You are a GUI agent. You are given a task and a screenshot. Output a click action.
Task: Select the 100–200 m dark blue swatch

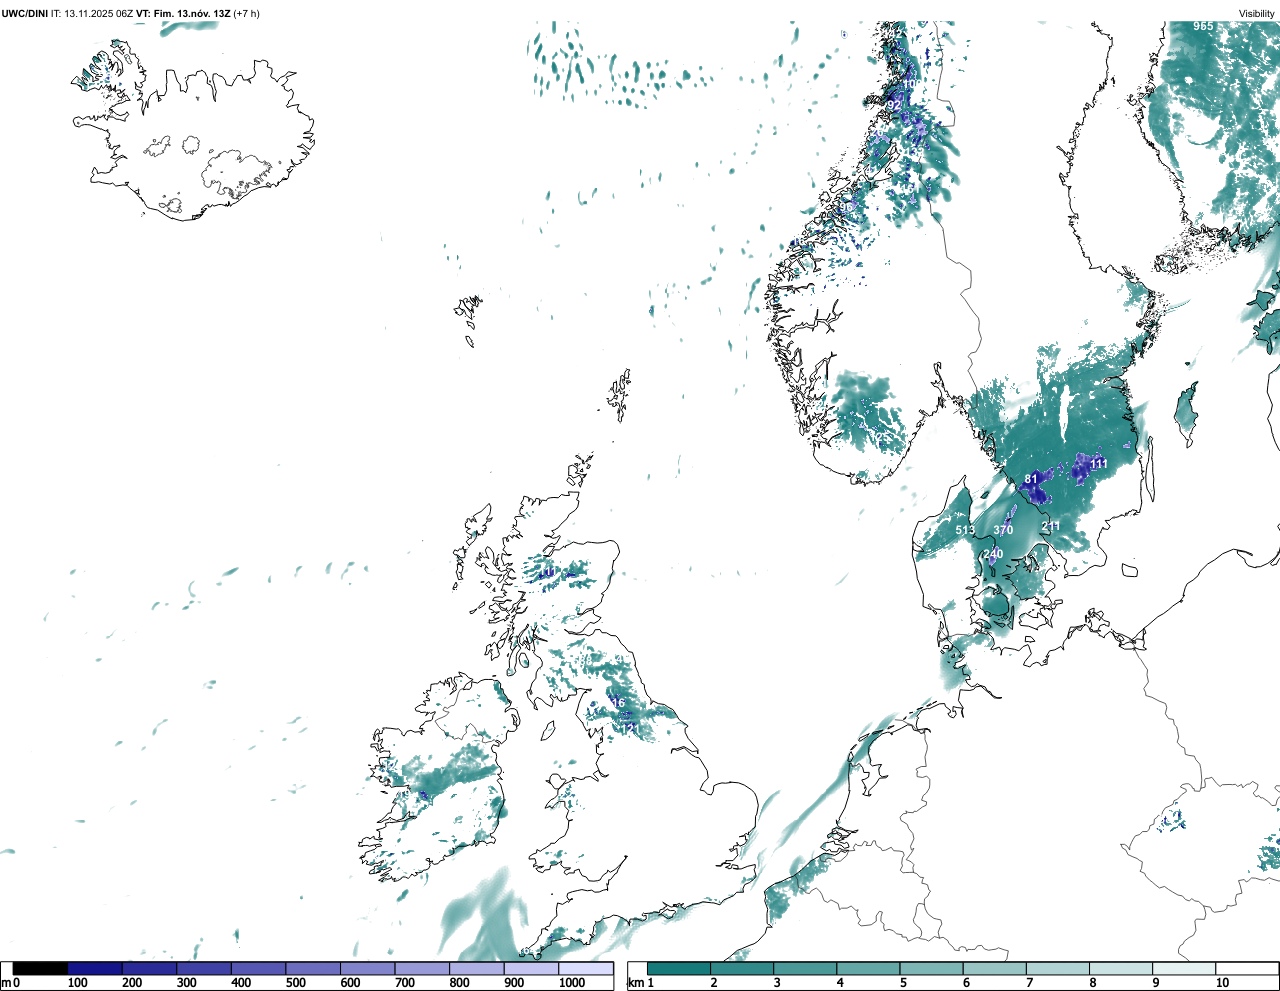[95, 969]
